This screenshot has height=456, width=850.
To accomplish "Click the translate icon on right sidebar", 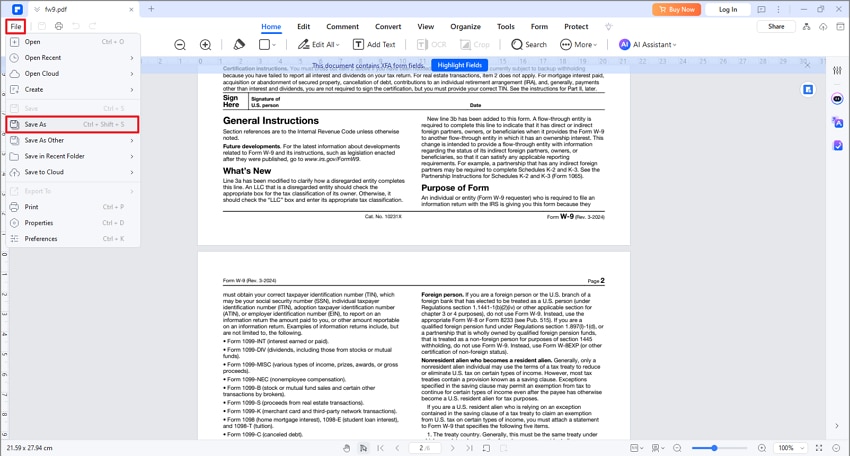I will (838, 123).
